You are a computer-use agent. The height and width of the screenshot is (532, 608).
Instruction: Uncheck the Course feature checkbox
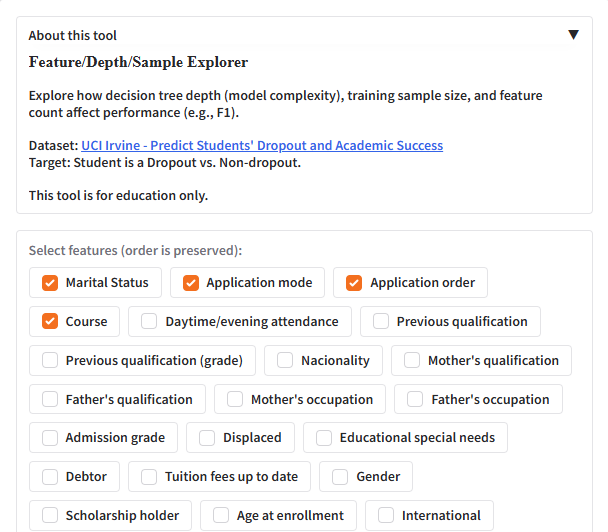point(50,322)
